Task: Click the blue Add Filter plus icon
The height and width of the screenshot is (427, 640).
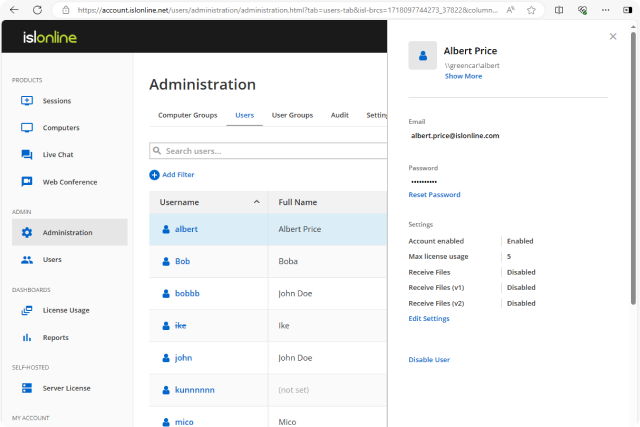Action: tap(154, 175)
